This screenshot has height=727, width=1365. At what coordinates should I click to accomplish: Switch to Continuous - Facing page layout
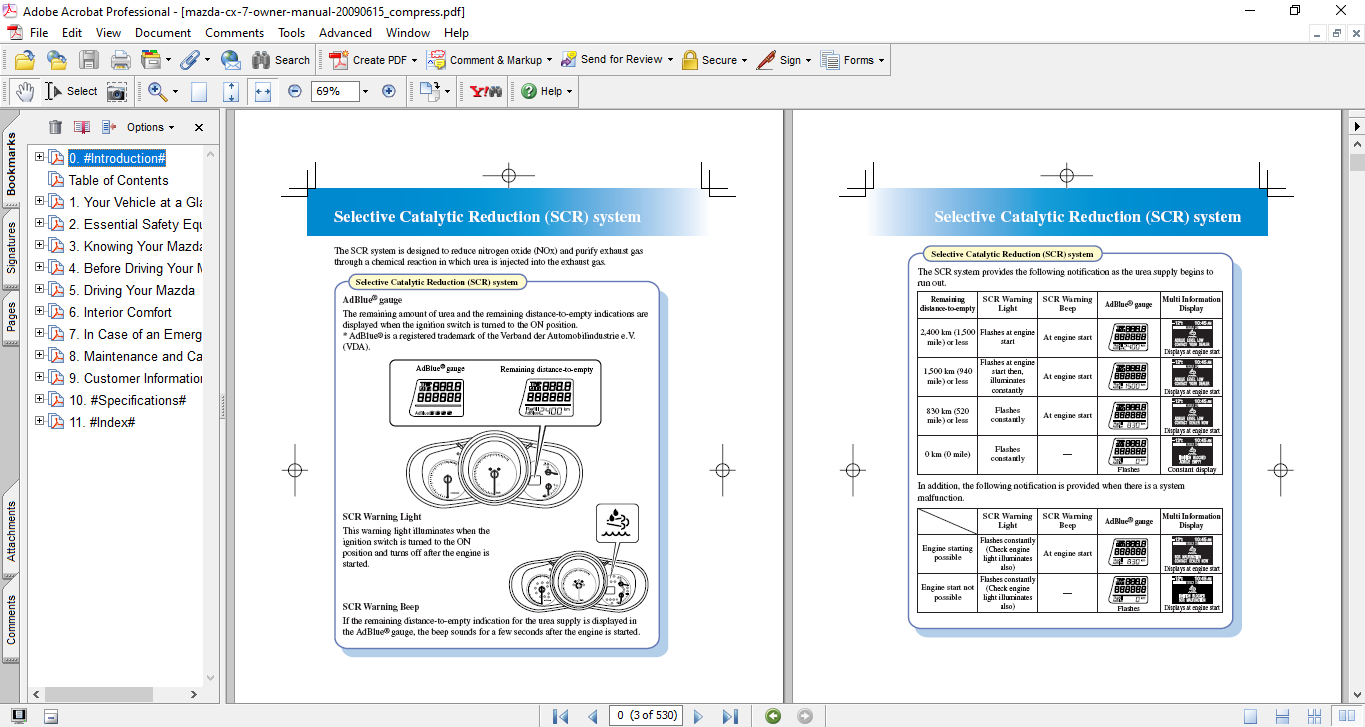coord(1317,716)
